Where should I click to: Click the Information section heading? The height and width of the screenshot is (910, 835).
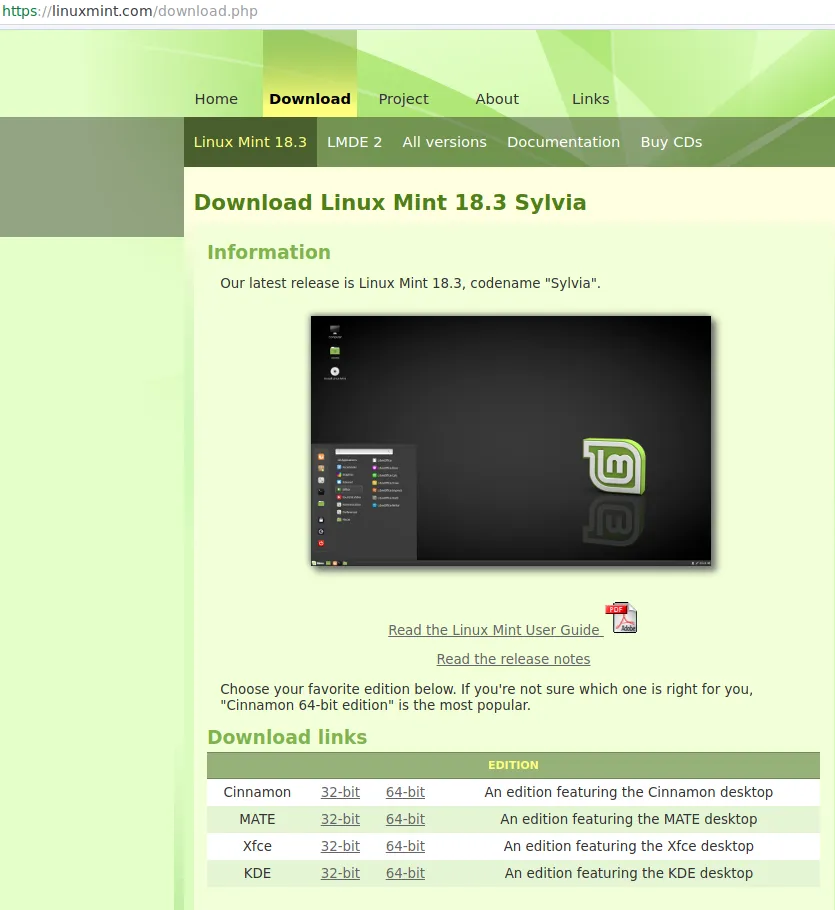pyautogui.click(x=269, y=252)
